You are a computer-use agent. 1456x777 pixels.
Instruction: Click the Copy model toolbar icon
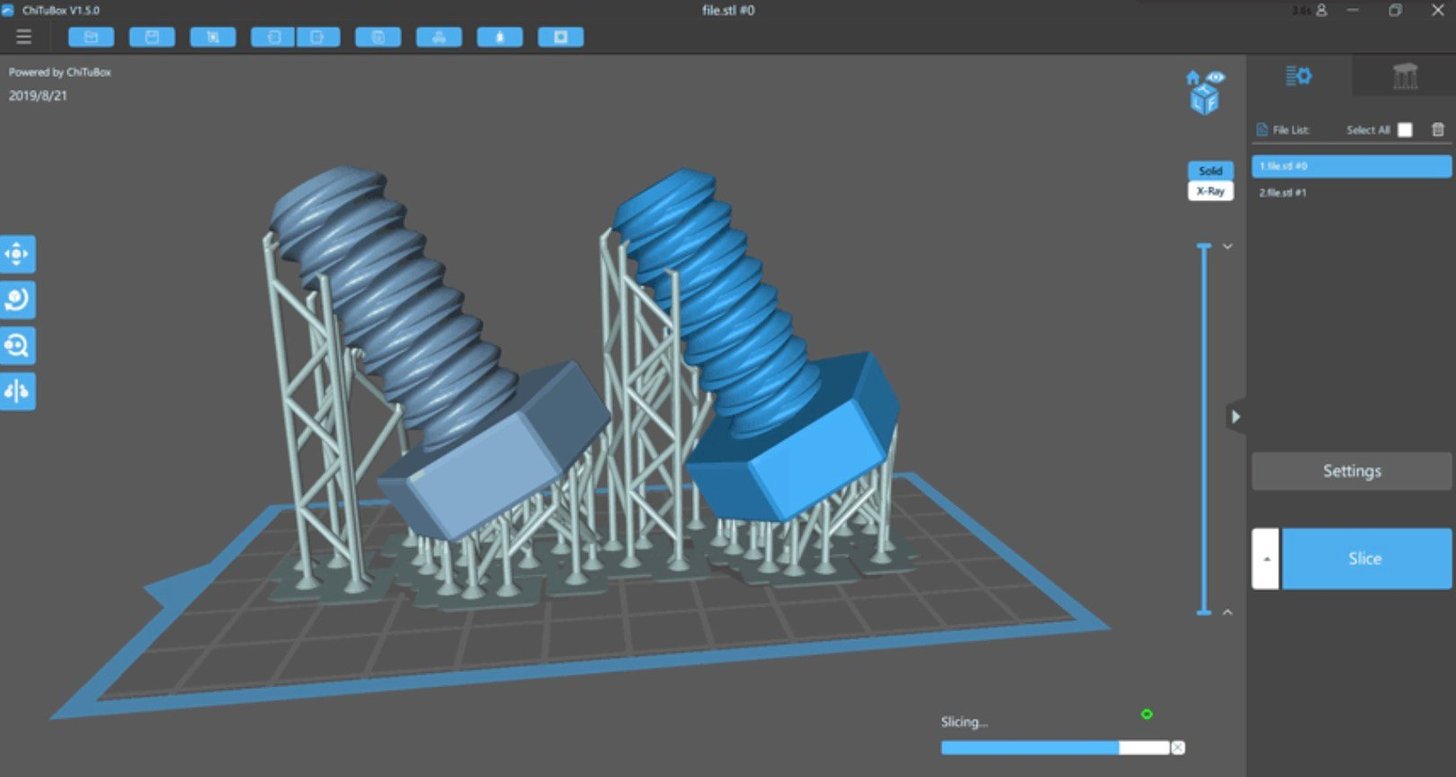tap(378, 37)
